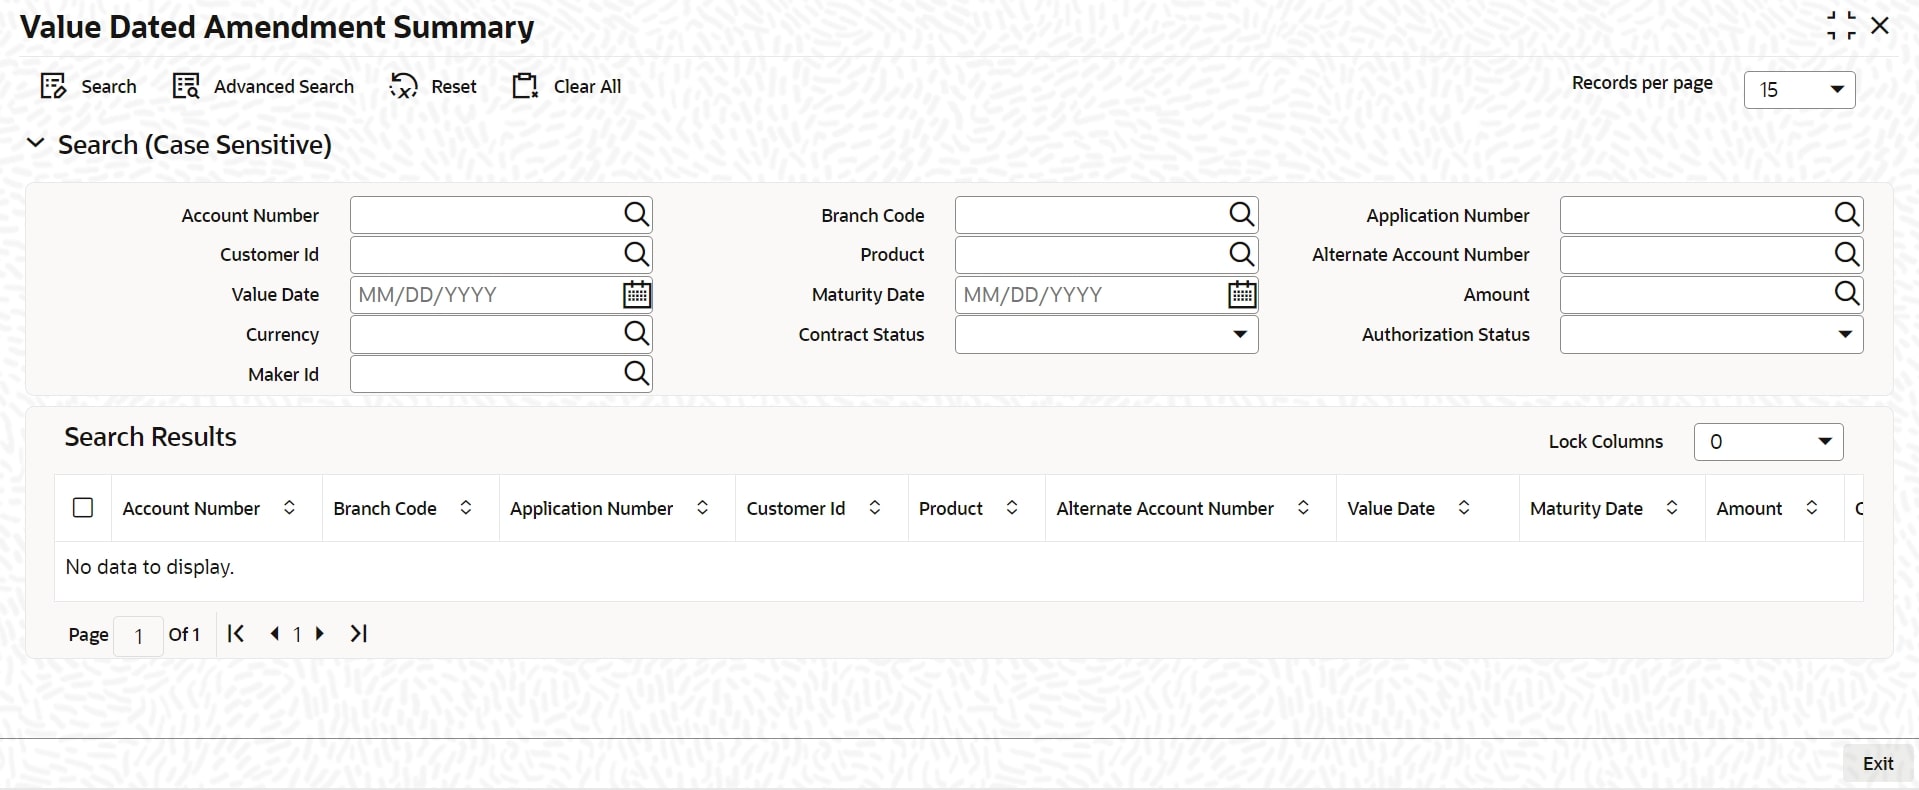Sort by Alternate Account Number column arrows

point(1303,508)
